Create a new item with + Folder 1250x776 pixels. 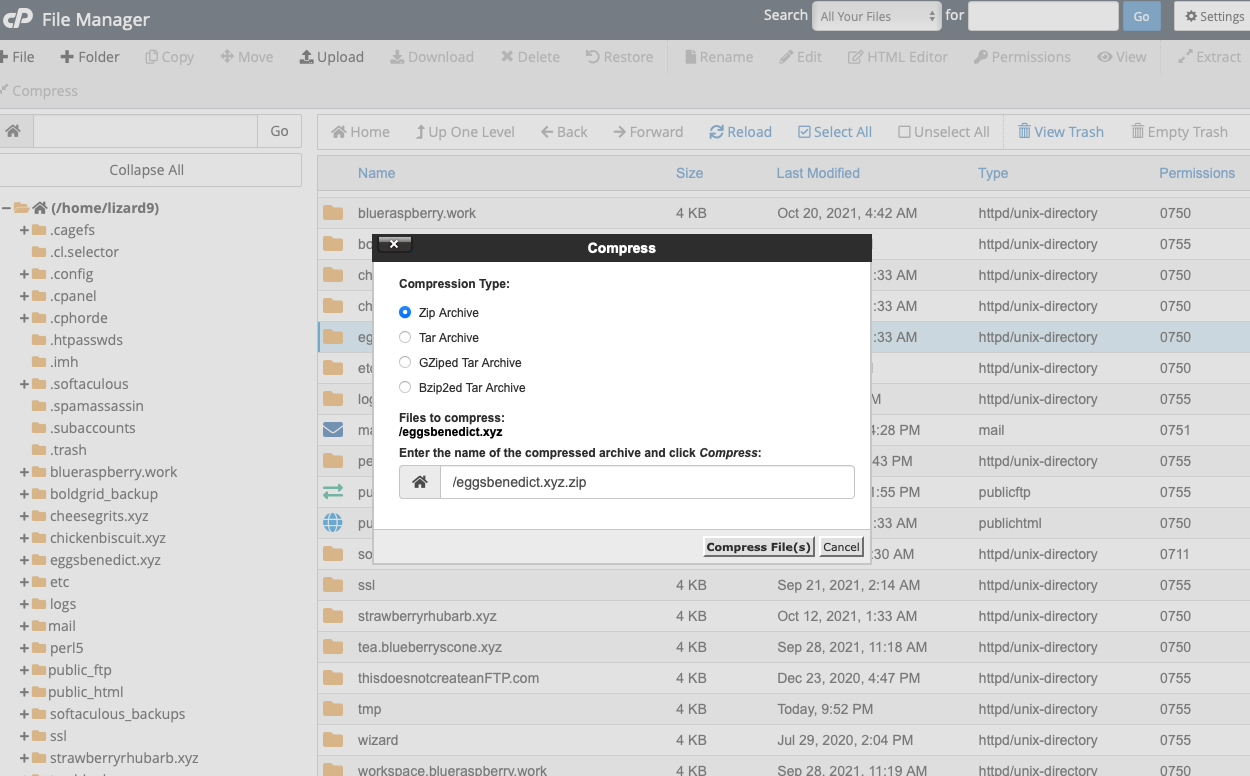pos(90,57)
